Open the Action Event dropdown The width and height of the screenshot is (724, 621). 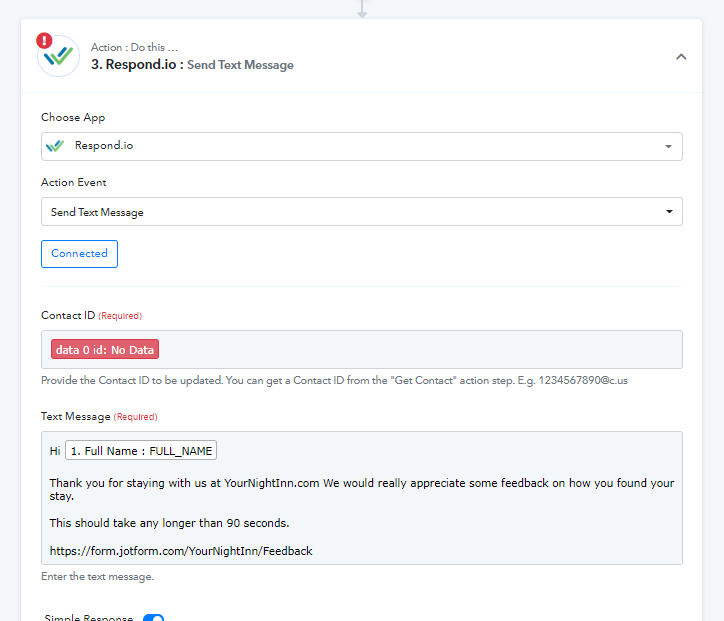(x=360, y=212)
